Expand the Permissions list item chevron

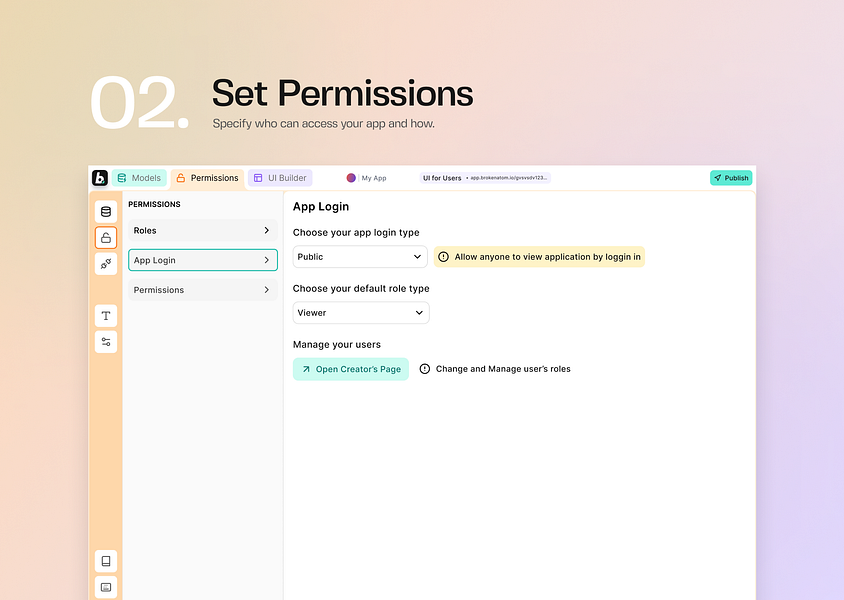266,290
